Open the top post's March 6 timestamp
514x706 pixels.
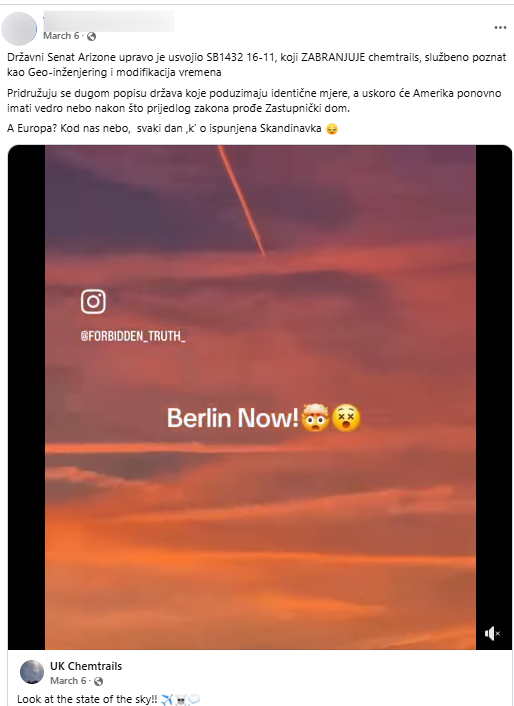pos(61,36)
